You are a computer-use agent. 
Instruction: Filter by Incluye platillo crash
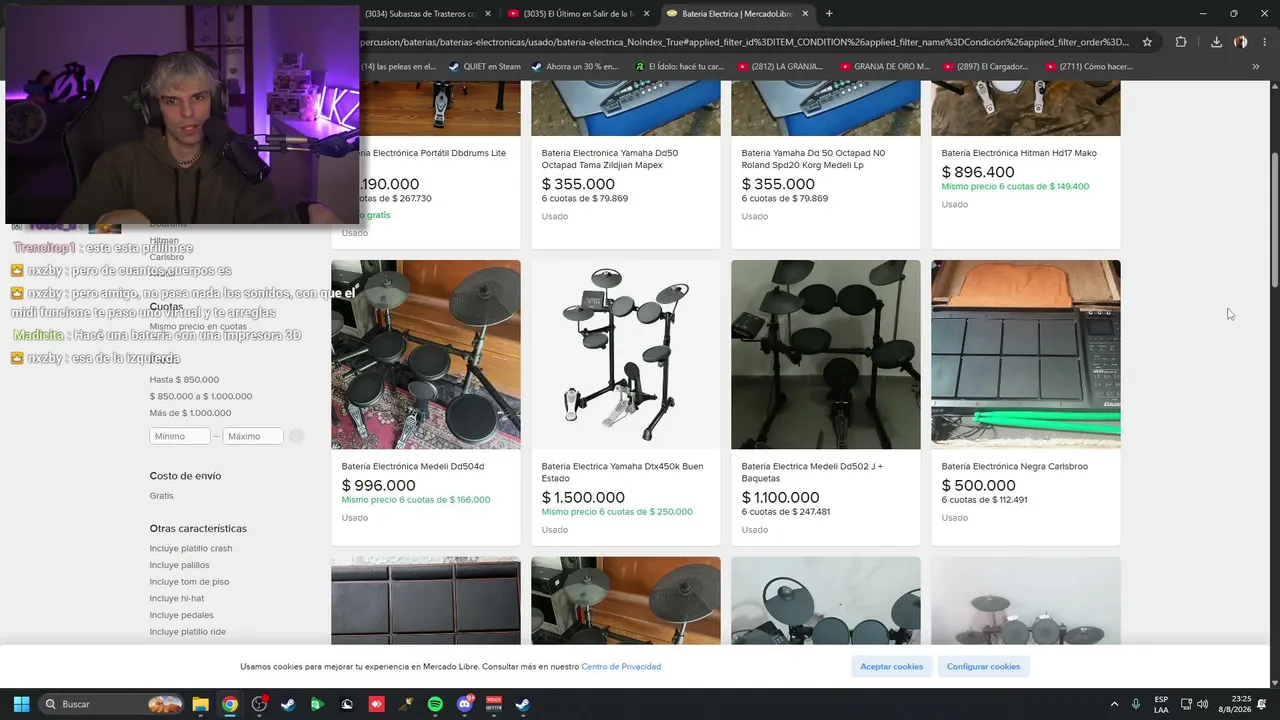point(191,548)
